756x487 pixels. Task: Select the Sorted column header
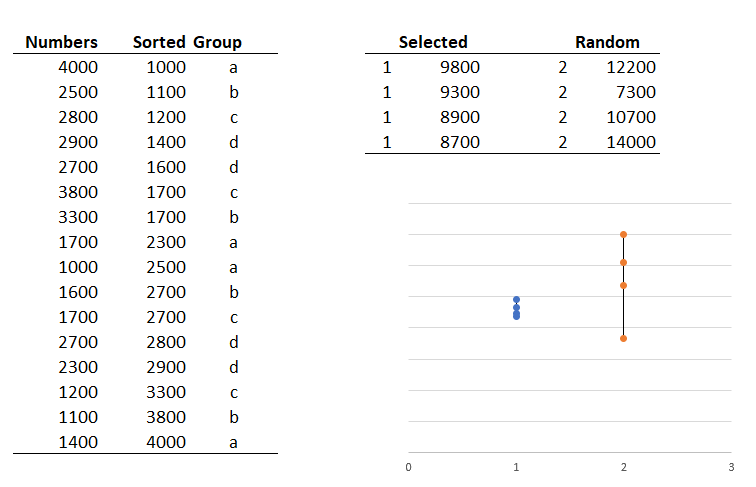[x=159, y=42]
